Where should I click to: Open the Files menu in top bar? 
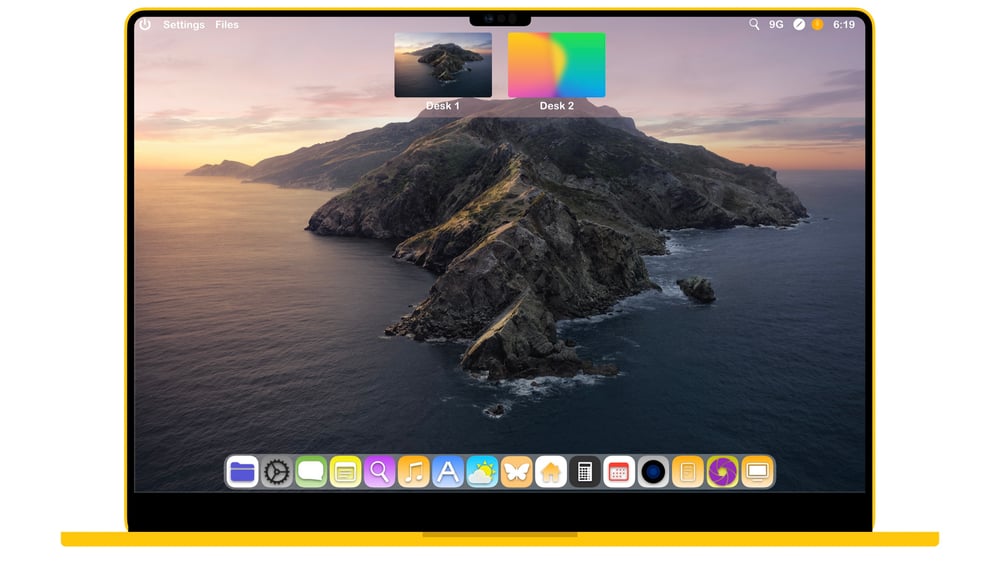226,24
